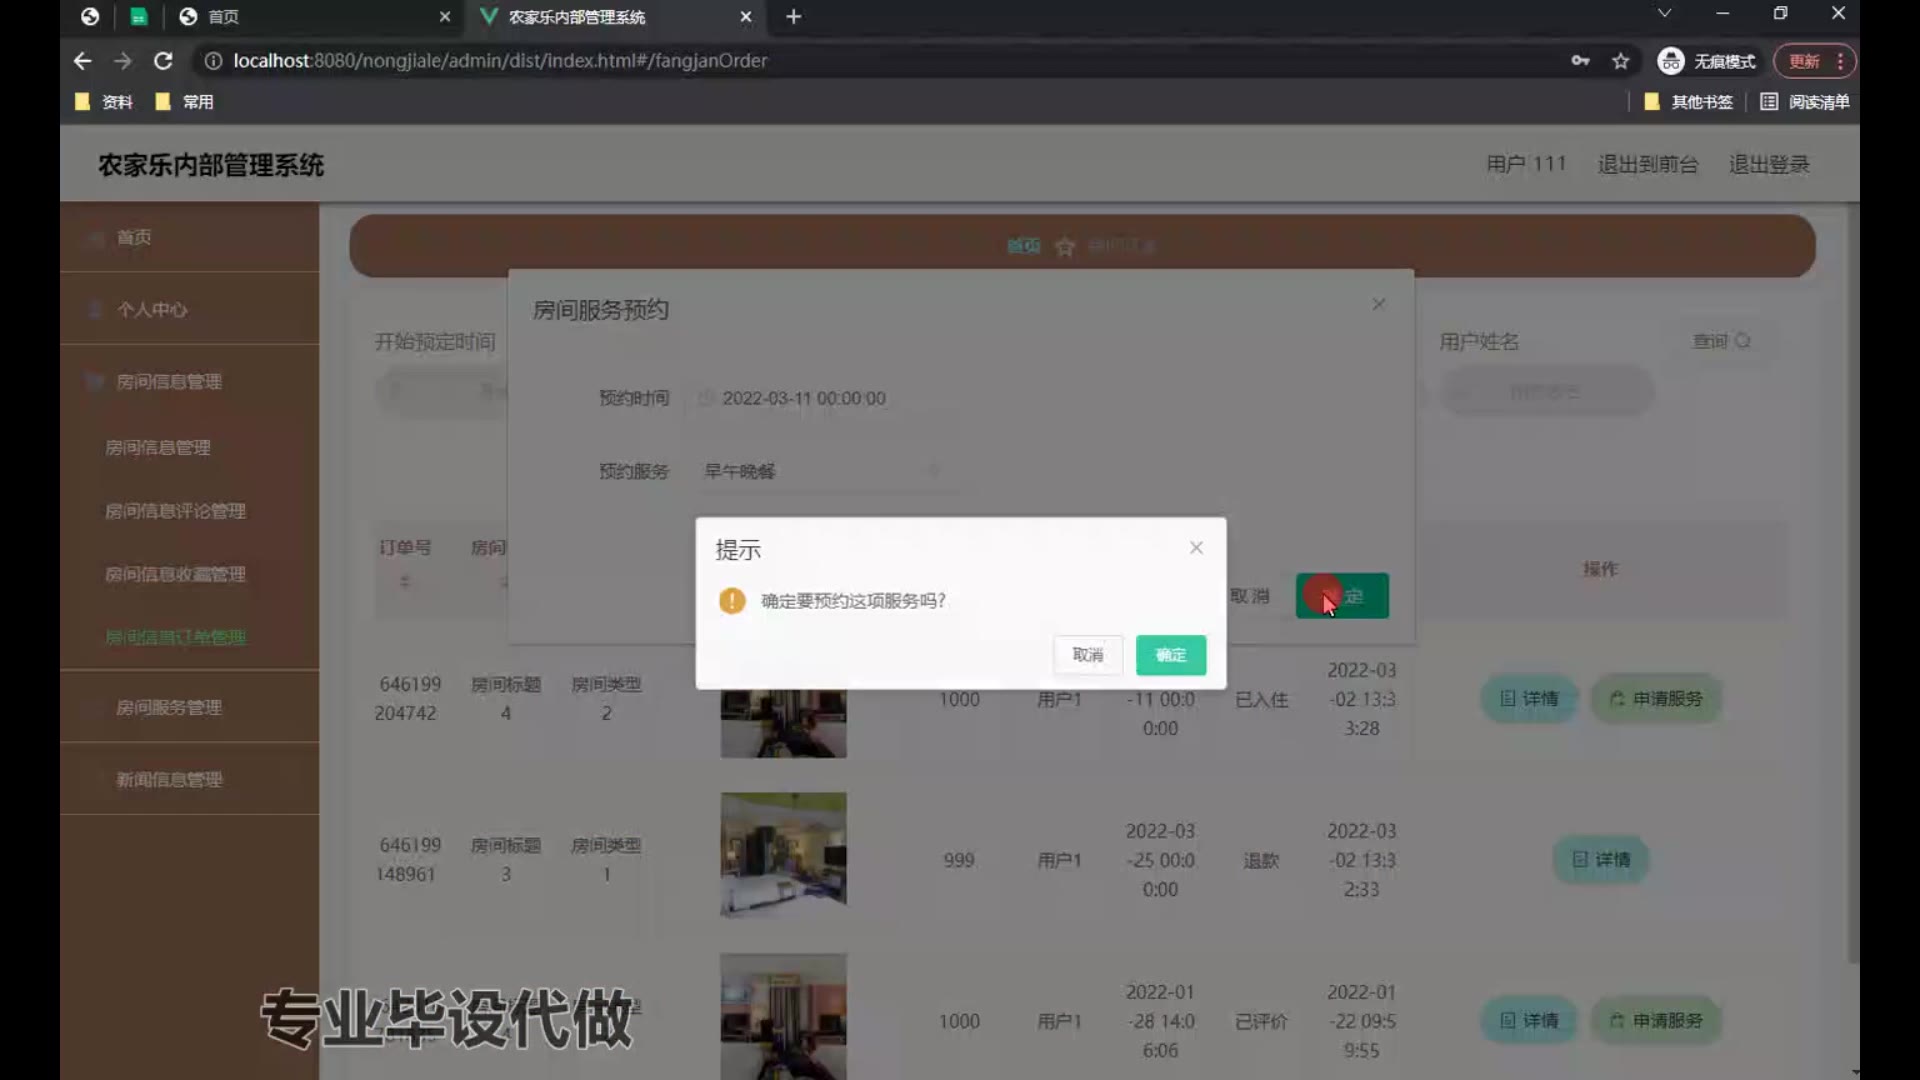Click the browser reload icon
The image size is (1920, 1080).
tap(163, 61)
